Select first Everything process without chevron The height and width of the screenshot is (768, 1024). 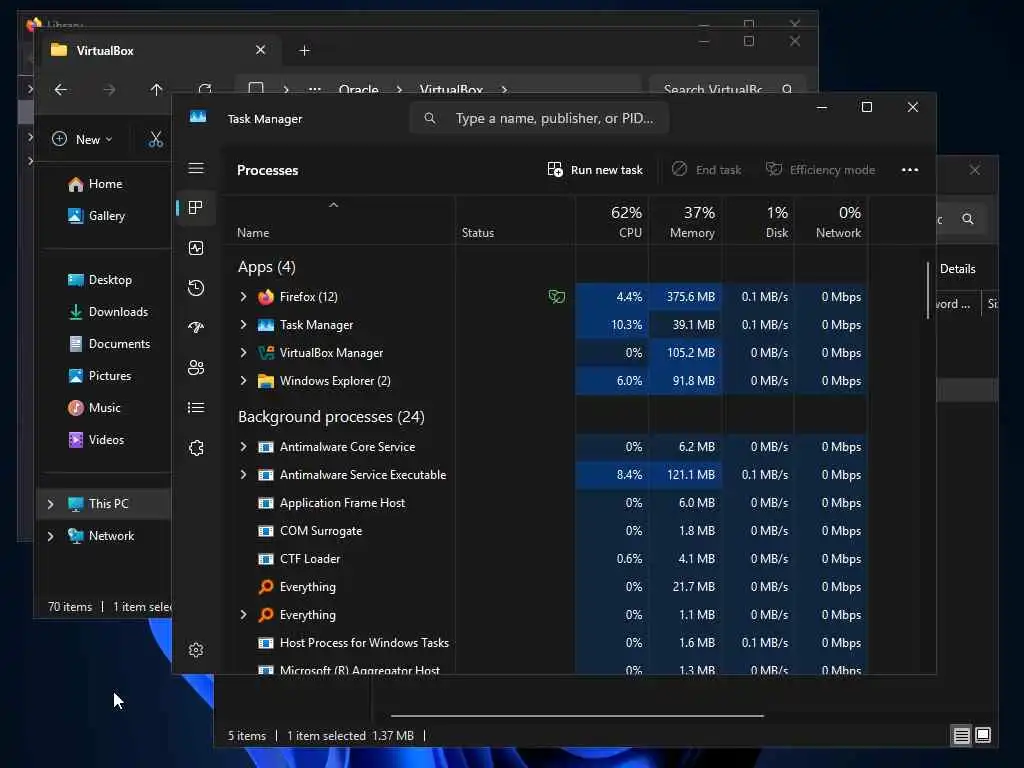308,586
